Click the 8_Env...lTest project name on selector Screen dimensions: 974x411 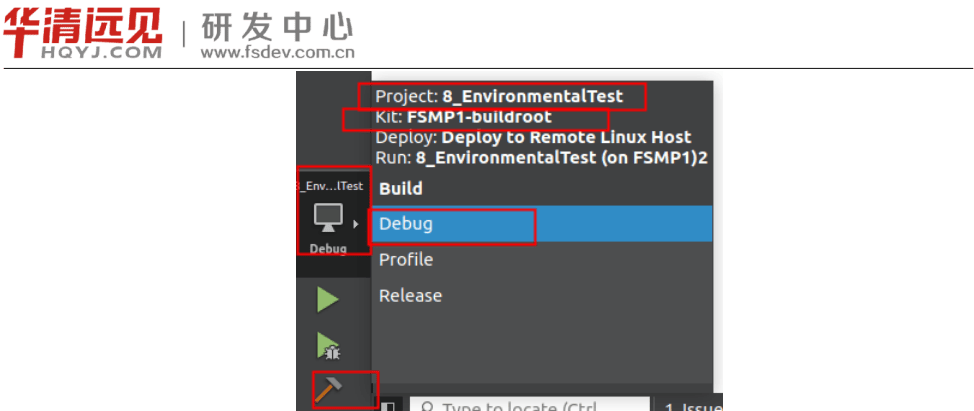click(x=329, y=186)
